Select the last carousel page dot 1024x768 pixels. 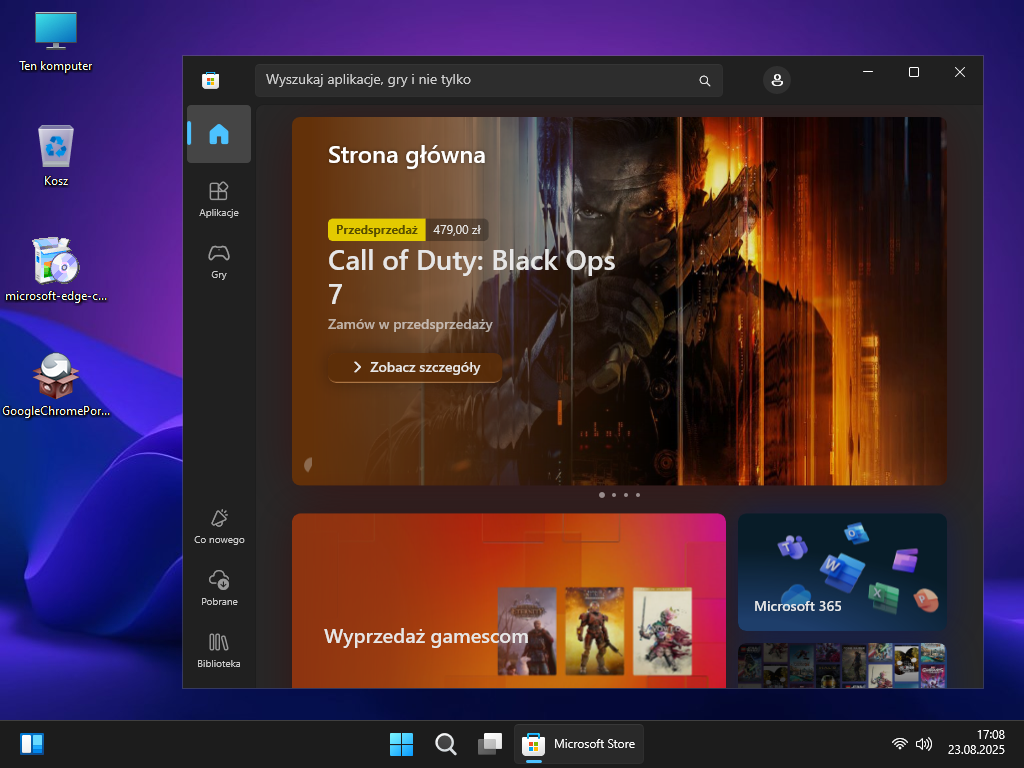pyautogui.click(x=638, y=495)
